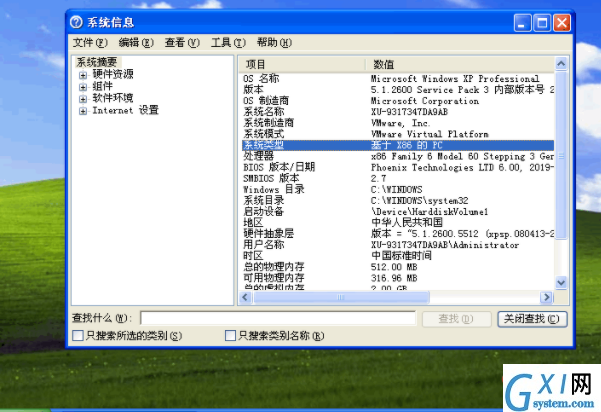Enable 只搜索类别名称 checkbox
This screenshot has height=412, width=601.
[230, 336]
